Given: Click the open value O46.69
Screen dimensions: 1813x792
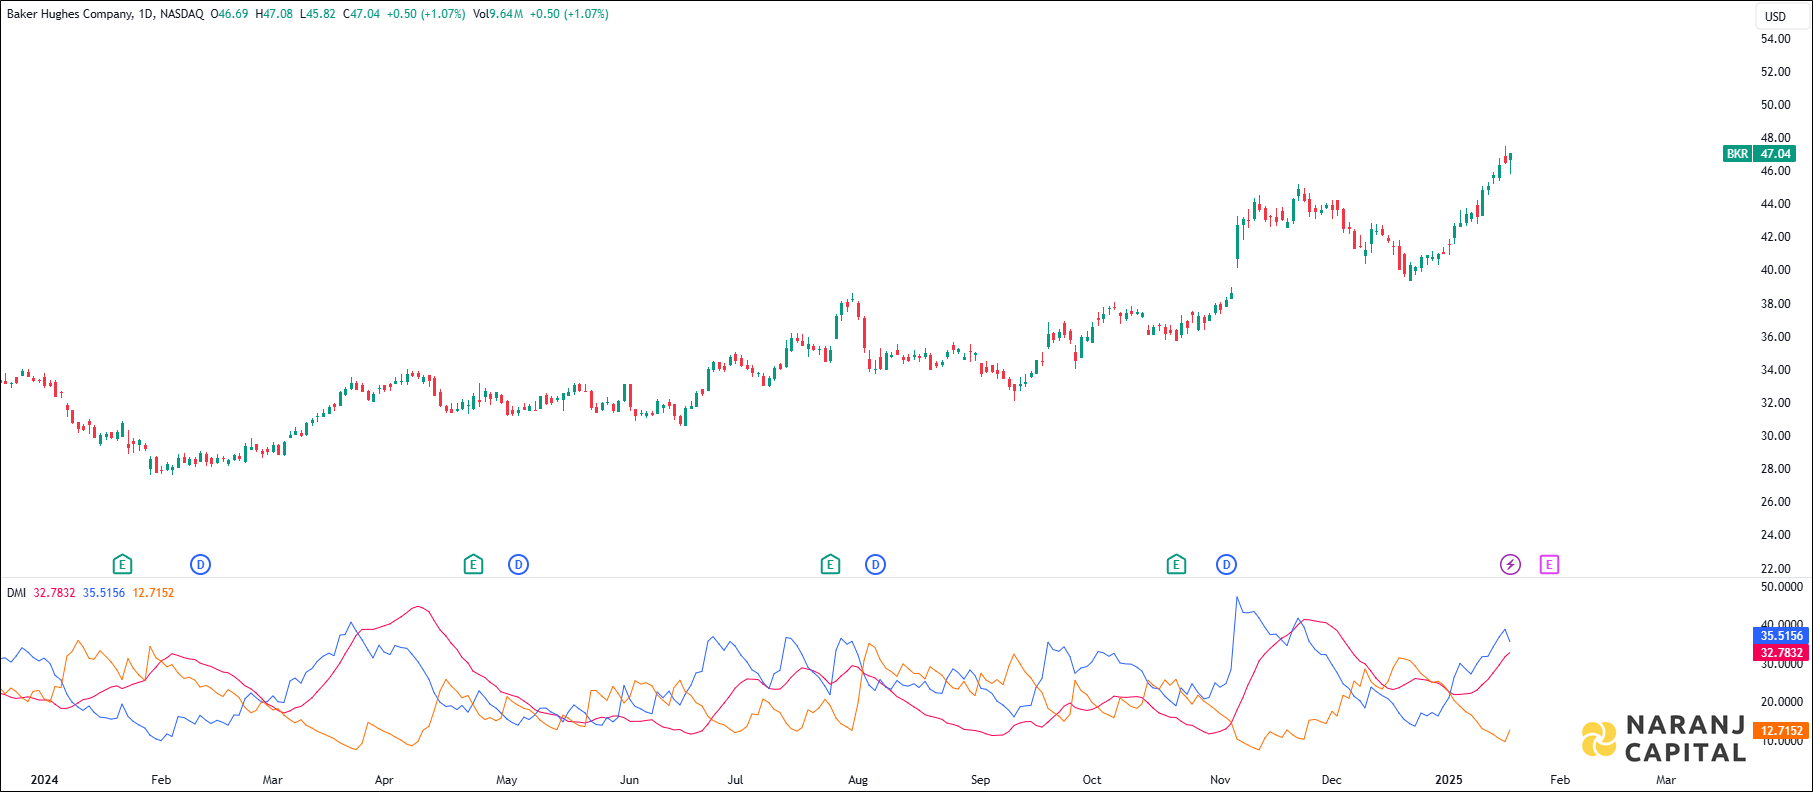Looking at the screenshot, I should (x=229, y=14).
